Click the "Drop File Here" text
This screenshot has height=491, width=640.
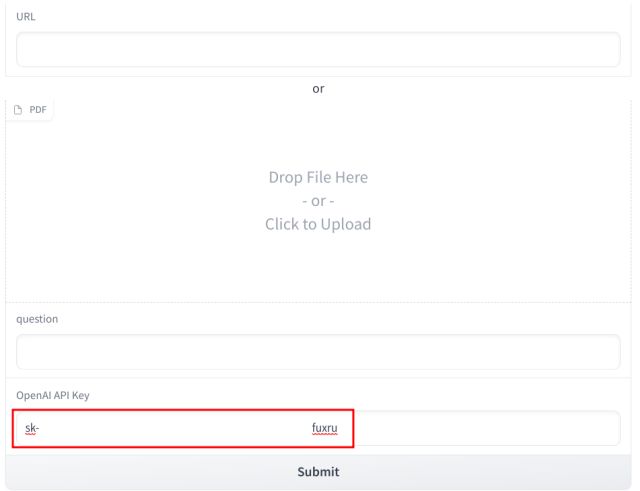pyautogui.click(x=318, y=177)
